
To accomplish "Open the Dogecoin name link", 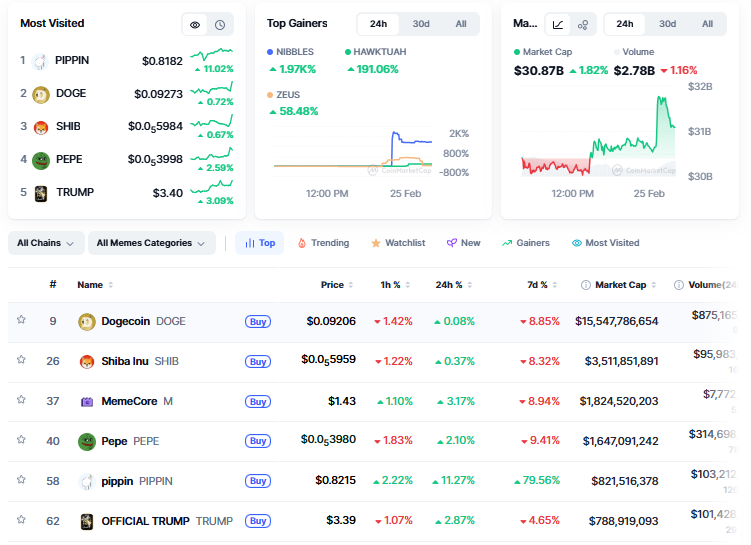I will (x=125, y=321).
